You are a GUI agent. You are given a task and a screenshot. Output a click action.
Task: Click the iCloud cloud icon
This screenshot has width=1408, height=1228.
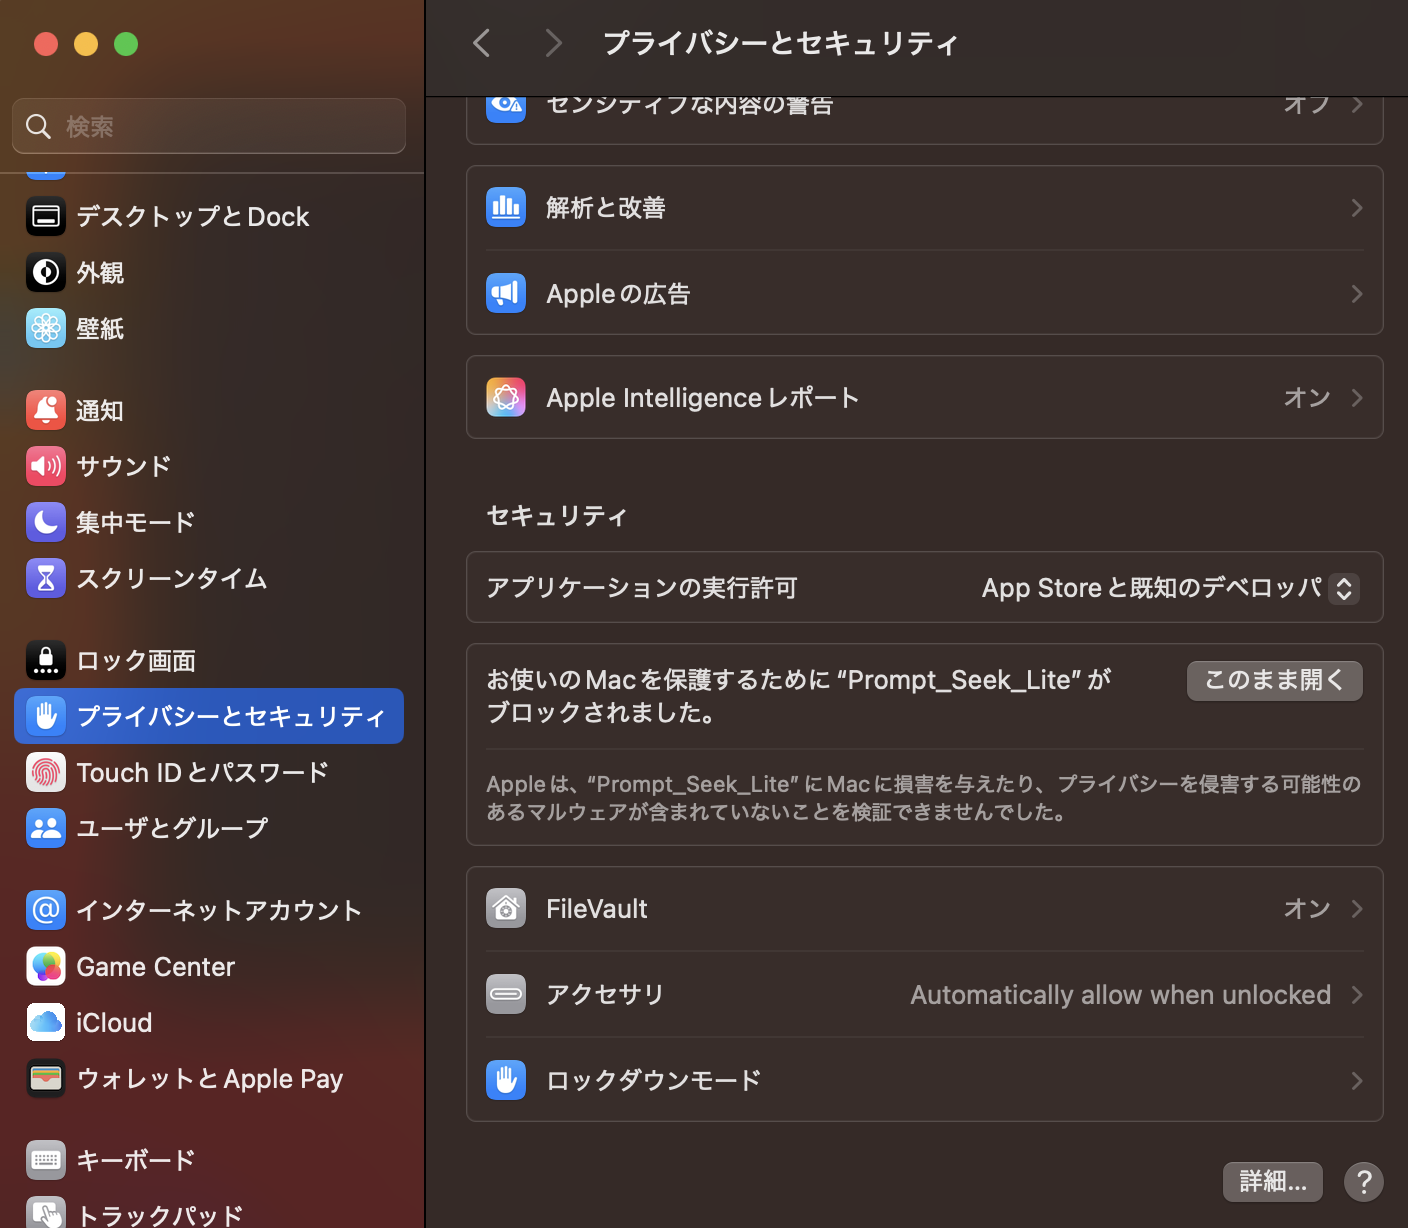(x=46, y=1022)
